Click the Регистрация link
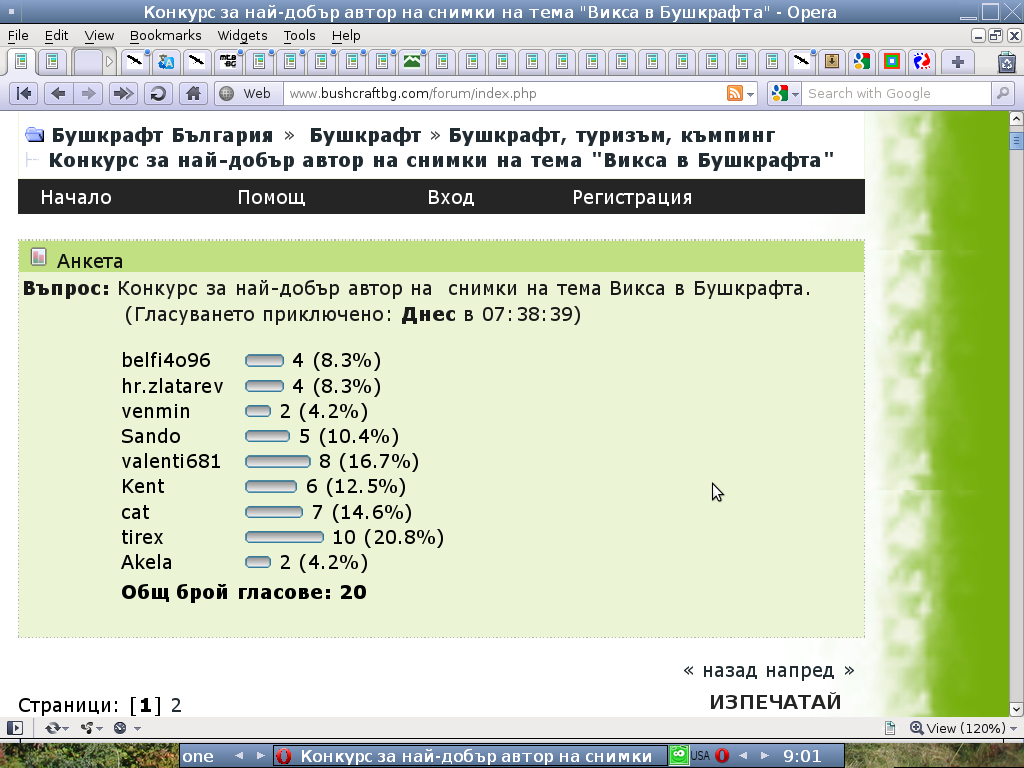 [632, 197]
